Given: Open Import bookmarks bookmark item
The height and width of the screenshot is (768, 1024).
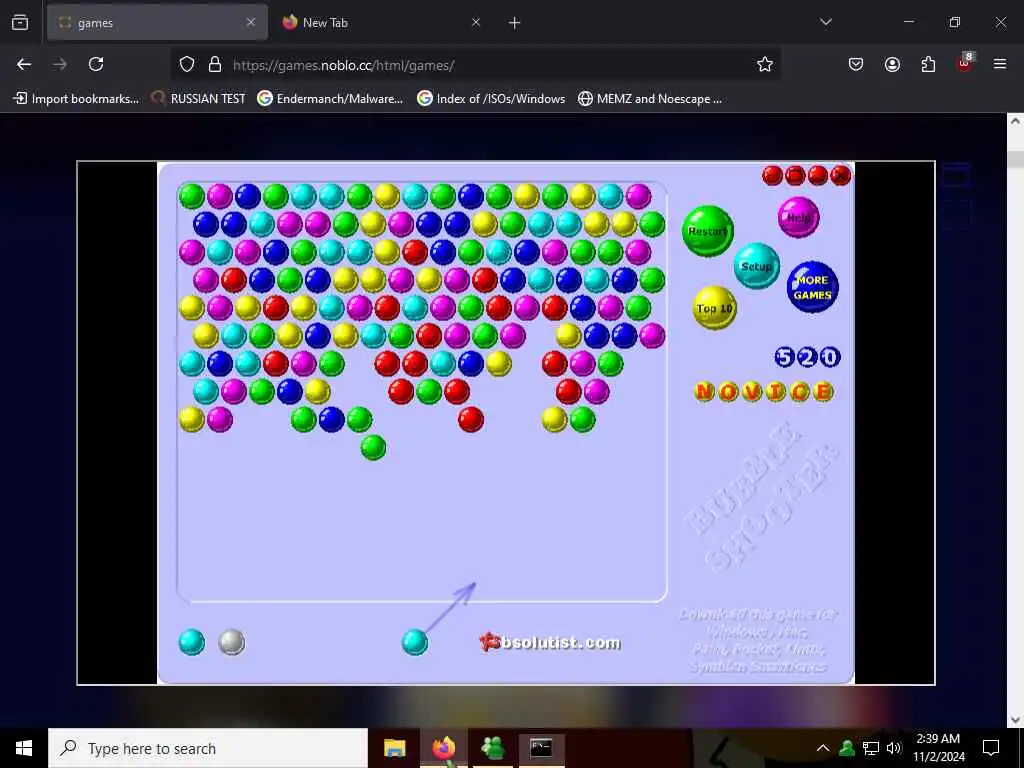Looking at the screenshot, I should pos(76,99).
